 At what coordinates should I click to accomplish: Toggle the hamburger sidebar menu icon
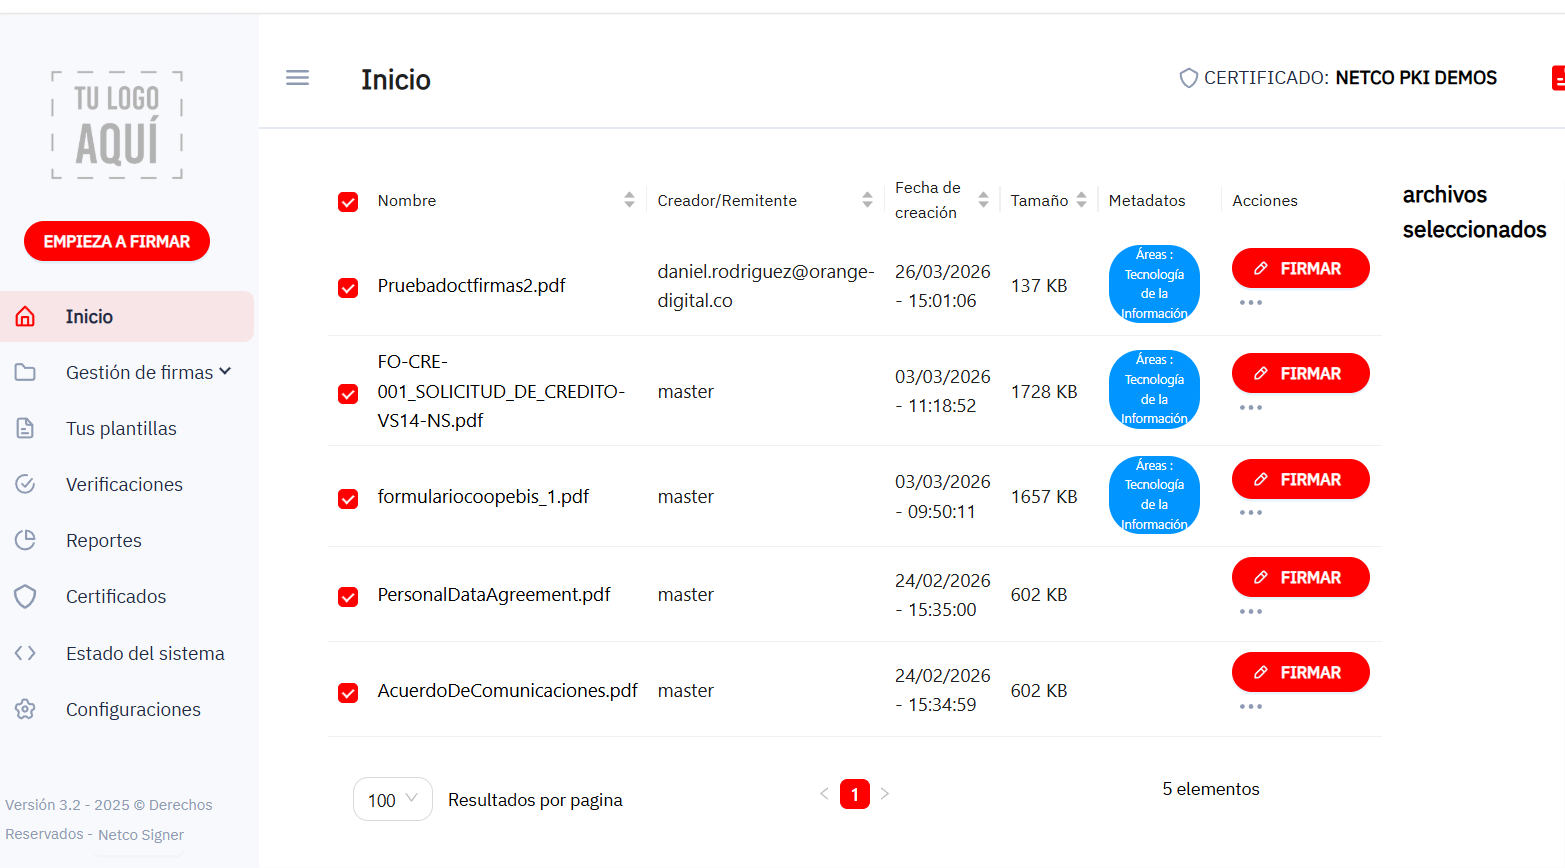pos(297,78)
